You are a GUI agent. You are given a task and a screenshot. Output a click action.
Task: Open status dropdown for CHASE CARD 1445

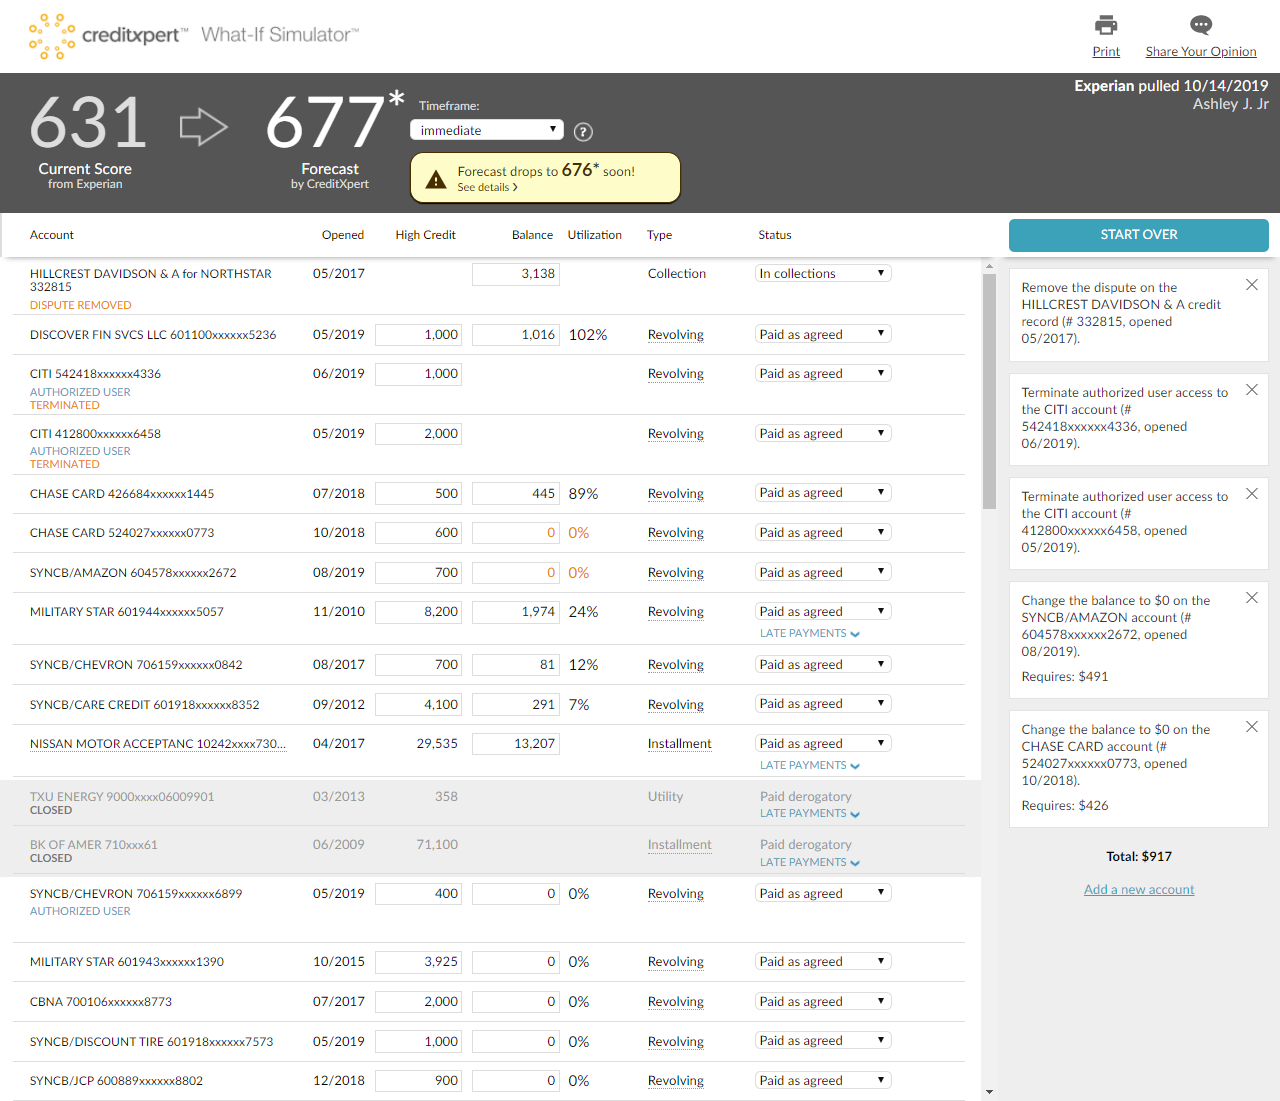point(823,492)
